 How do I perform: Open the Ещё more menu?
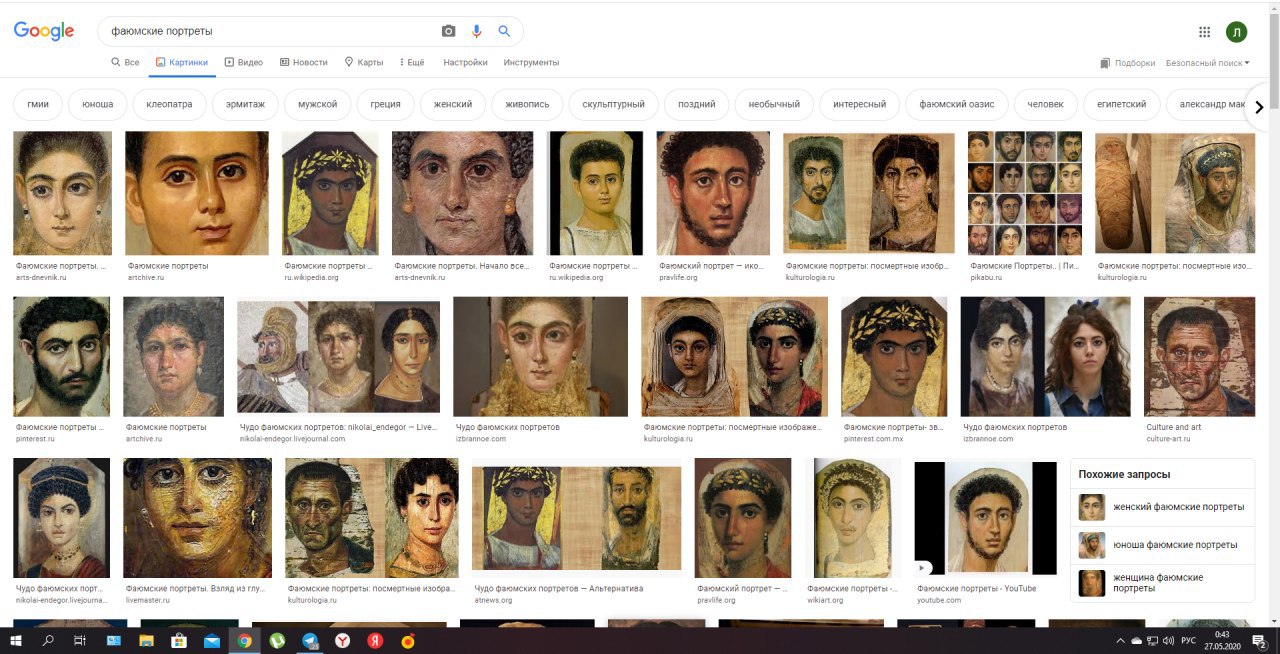[412, 62]
